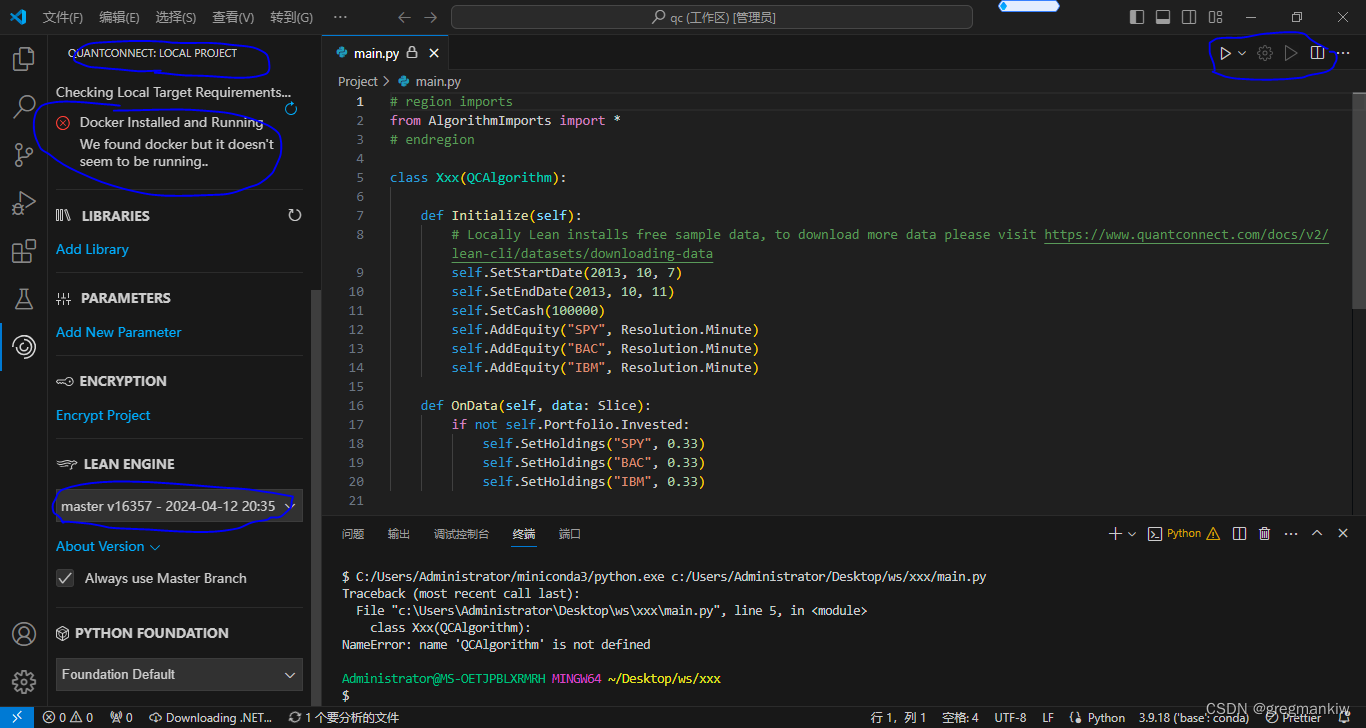The width and height of the screenshot is (1366, 728).
Task: Open the Extensions view
Action: click(x=23, y=251)
